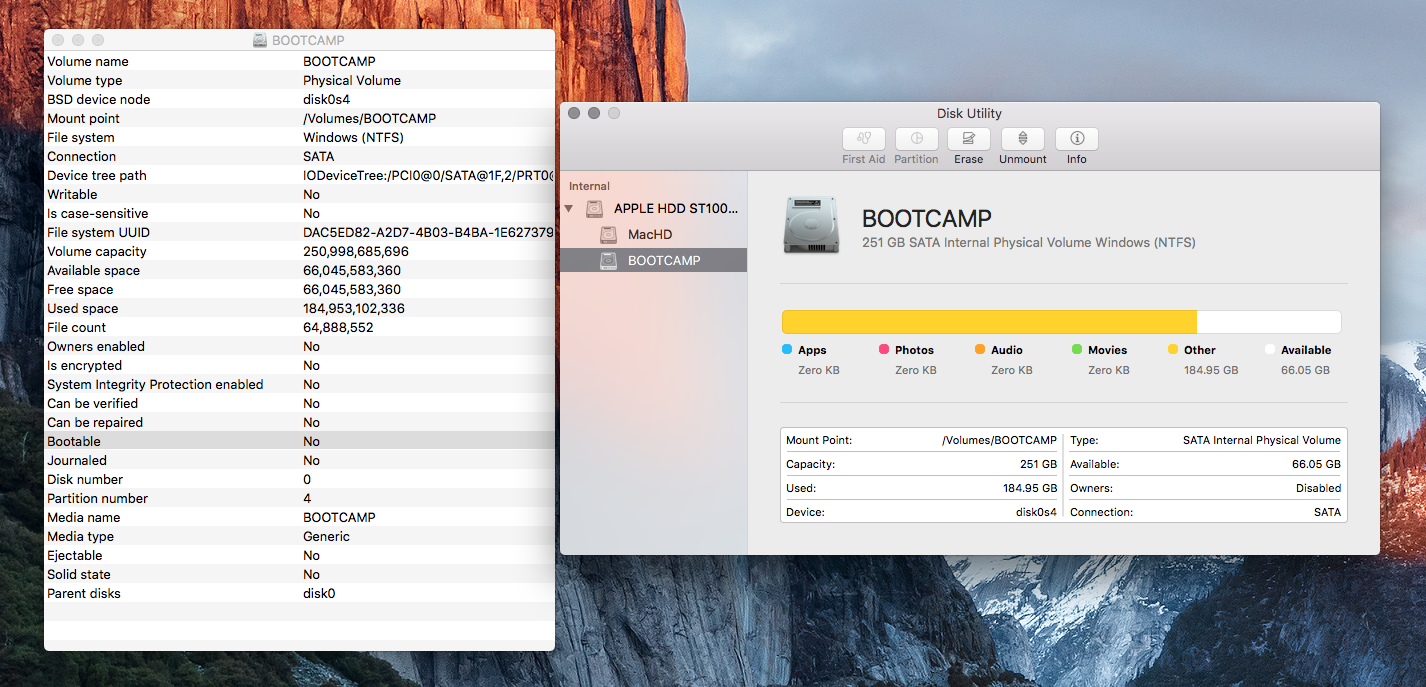Click the white Available legend dot

[x=1270, y=350]
